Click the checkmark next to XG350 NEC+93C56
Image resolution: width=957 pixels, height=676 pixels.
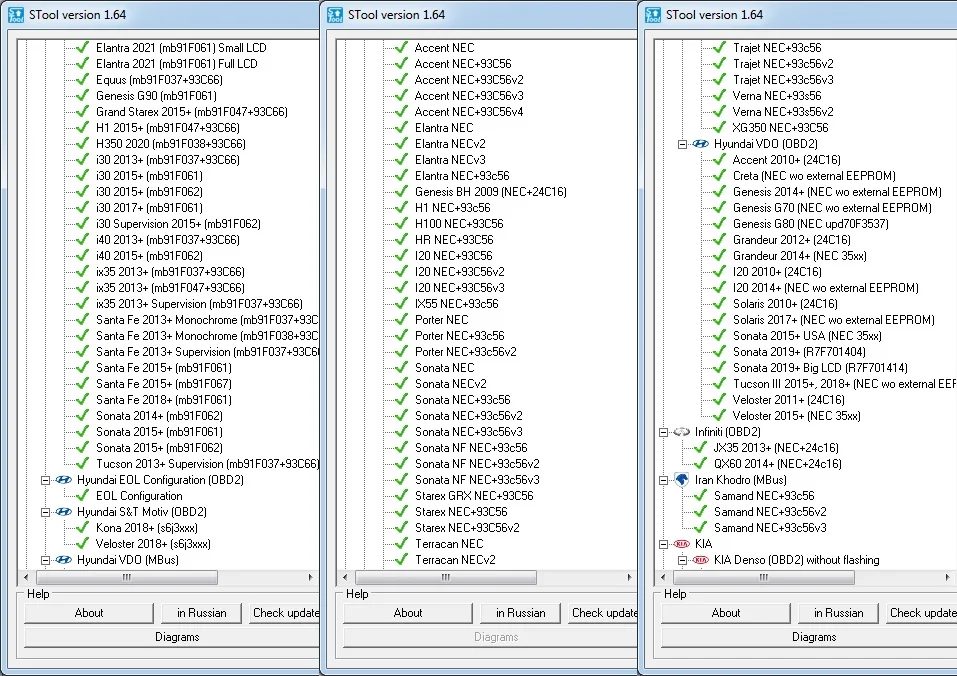click(720, 128)
